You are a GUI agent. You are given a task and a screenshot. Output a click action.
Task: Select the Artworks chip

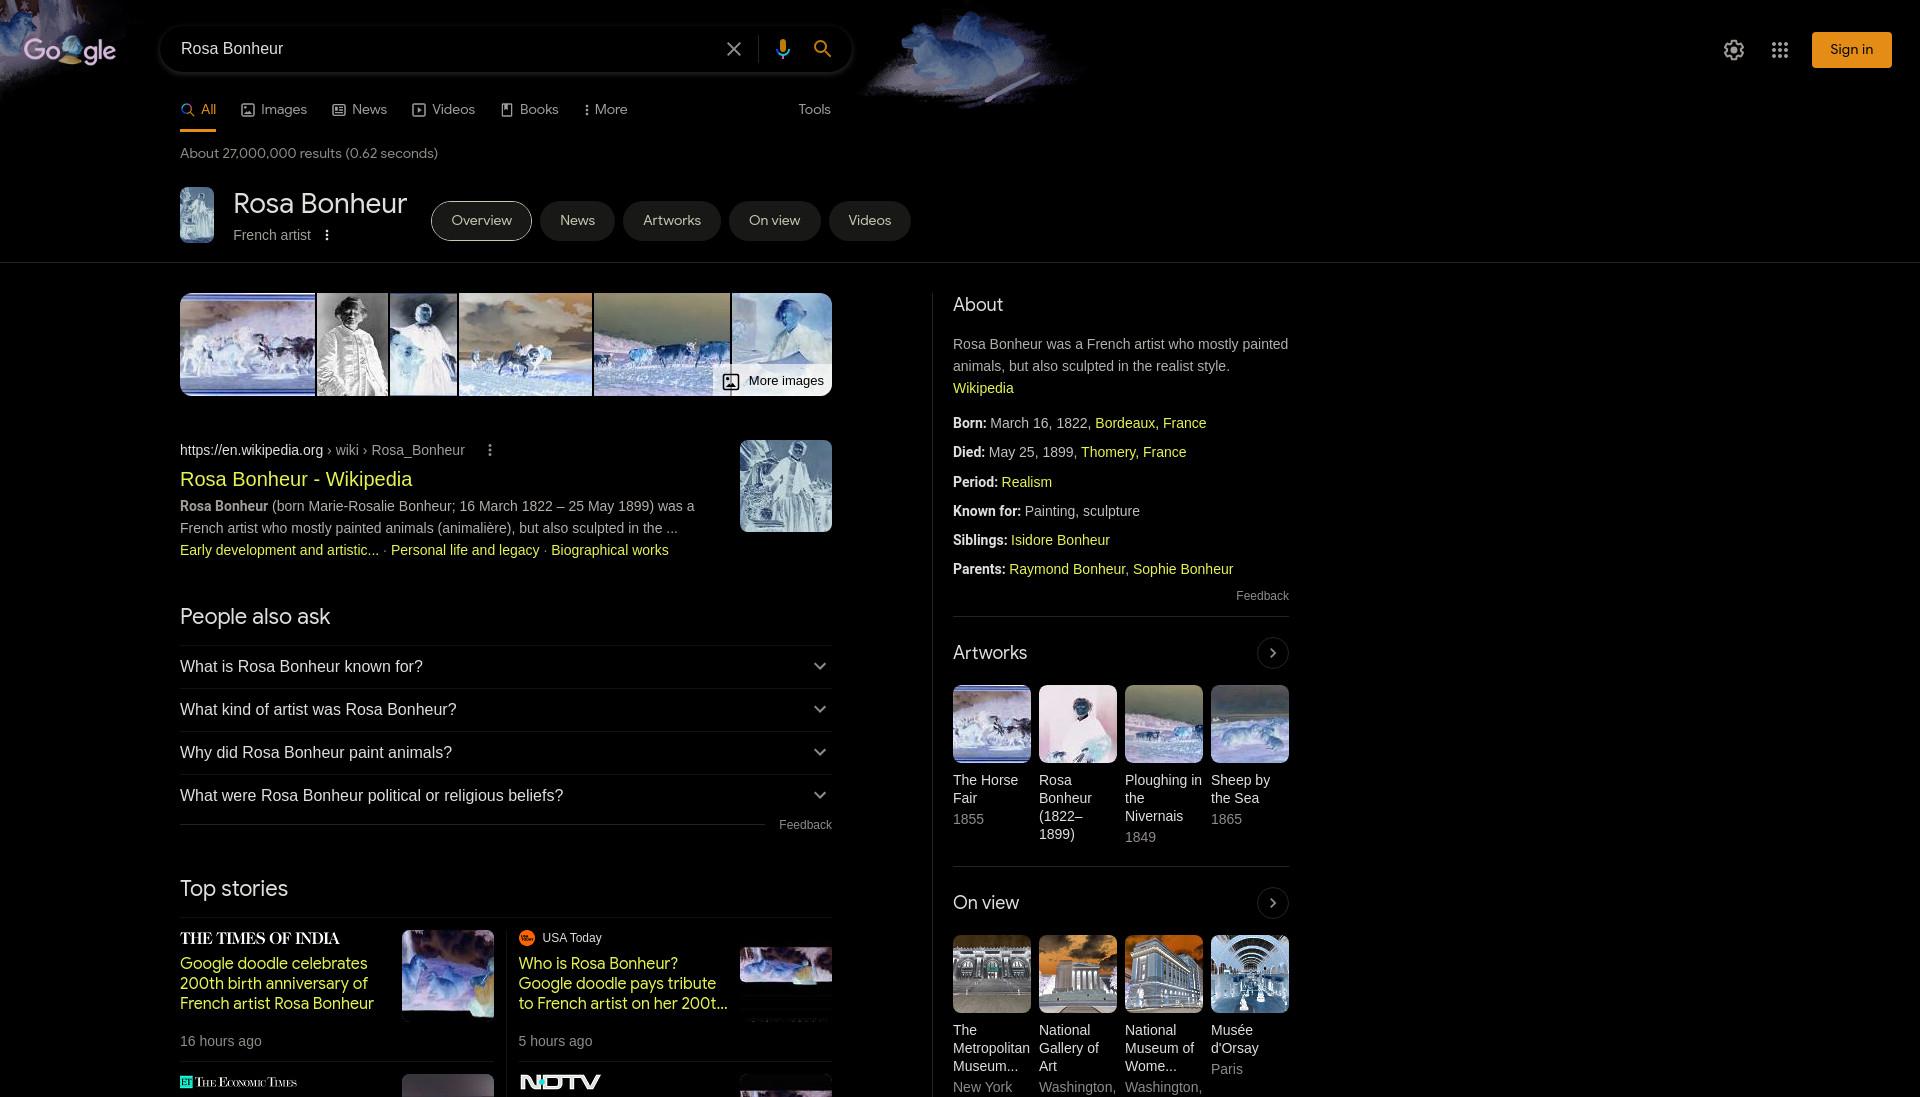pyautogui.click(x=672, y=221)
